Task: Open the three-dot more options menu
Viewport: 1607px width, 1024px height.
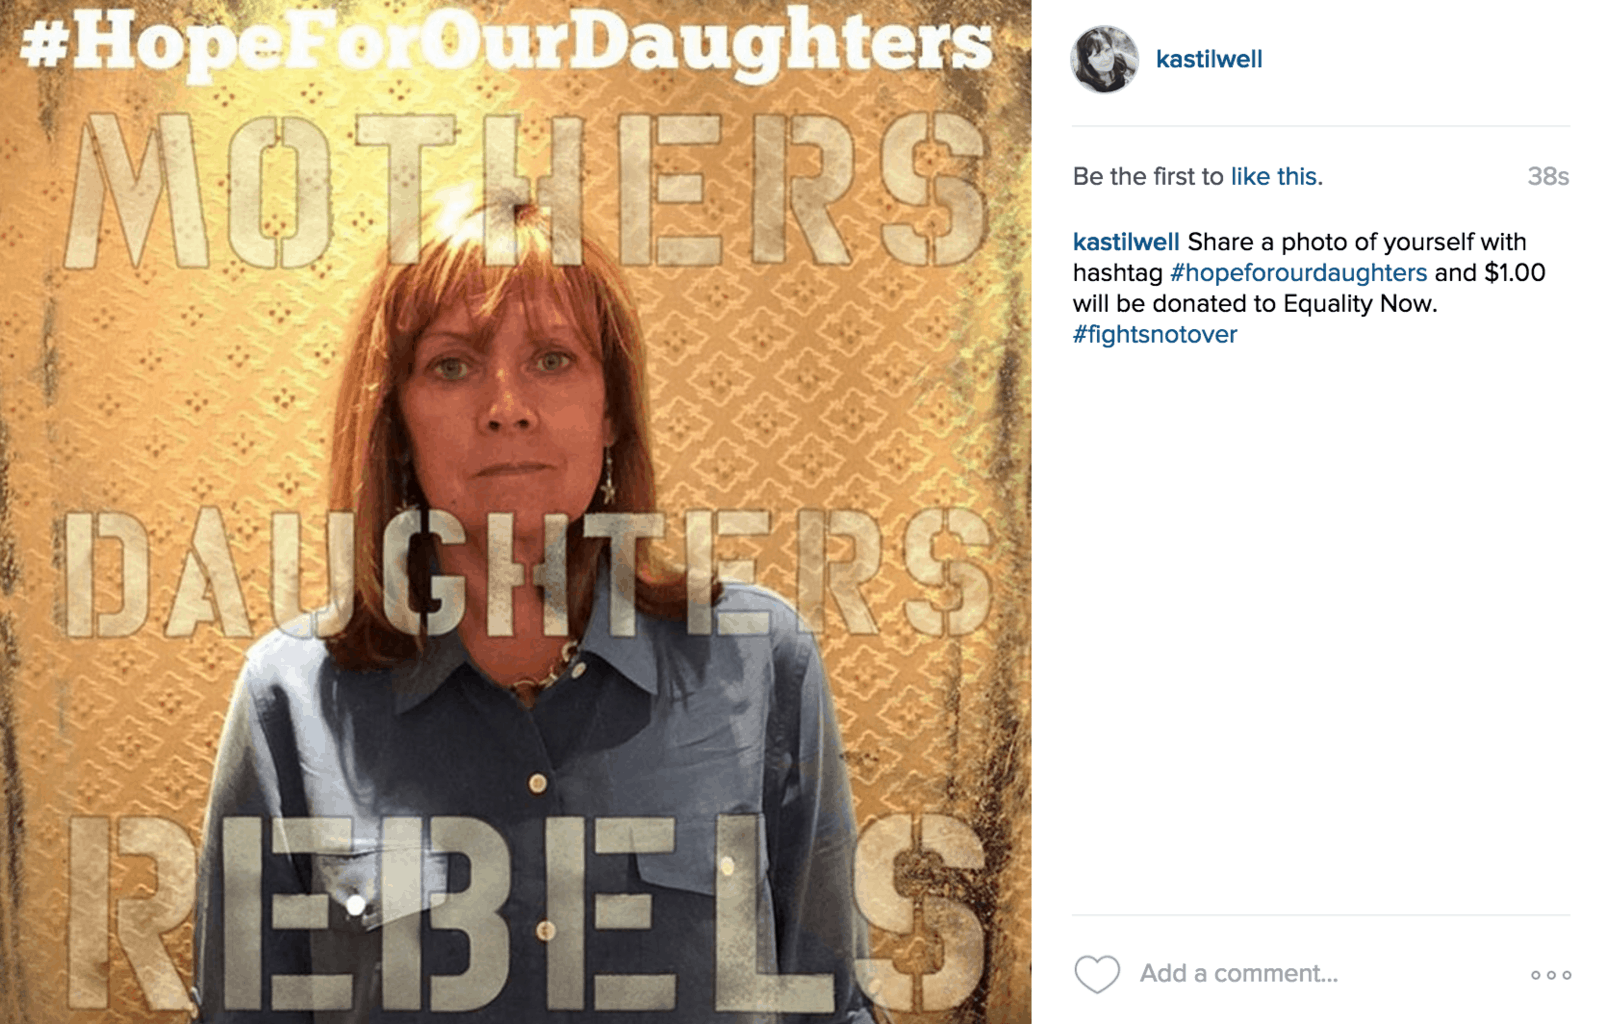Action: click(x=1551, y=975)
